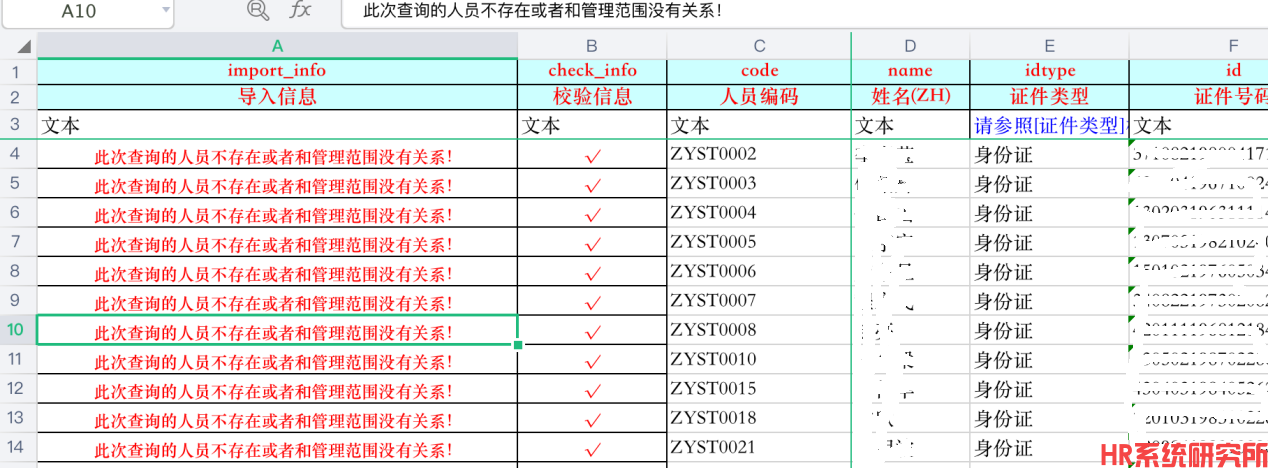Click the check_info header cell
This screenshot has width=1268, height=468.
point(592,71)
